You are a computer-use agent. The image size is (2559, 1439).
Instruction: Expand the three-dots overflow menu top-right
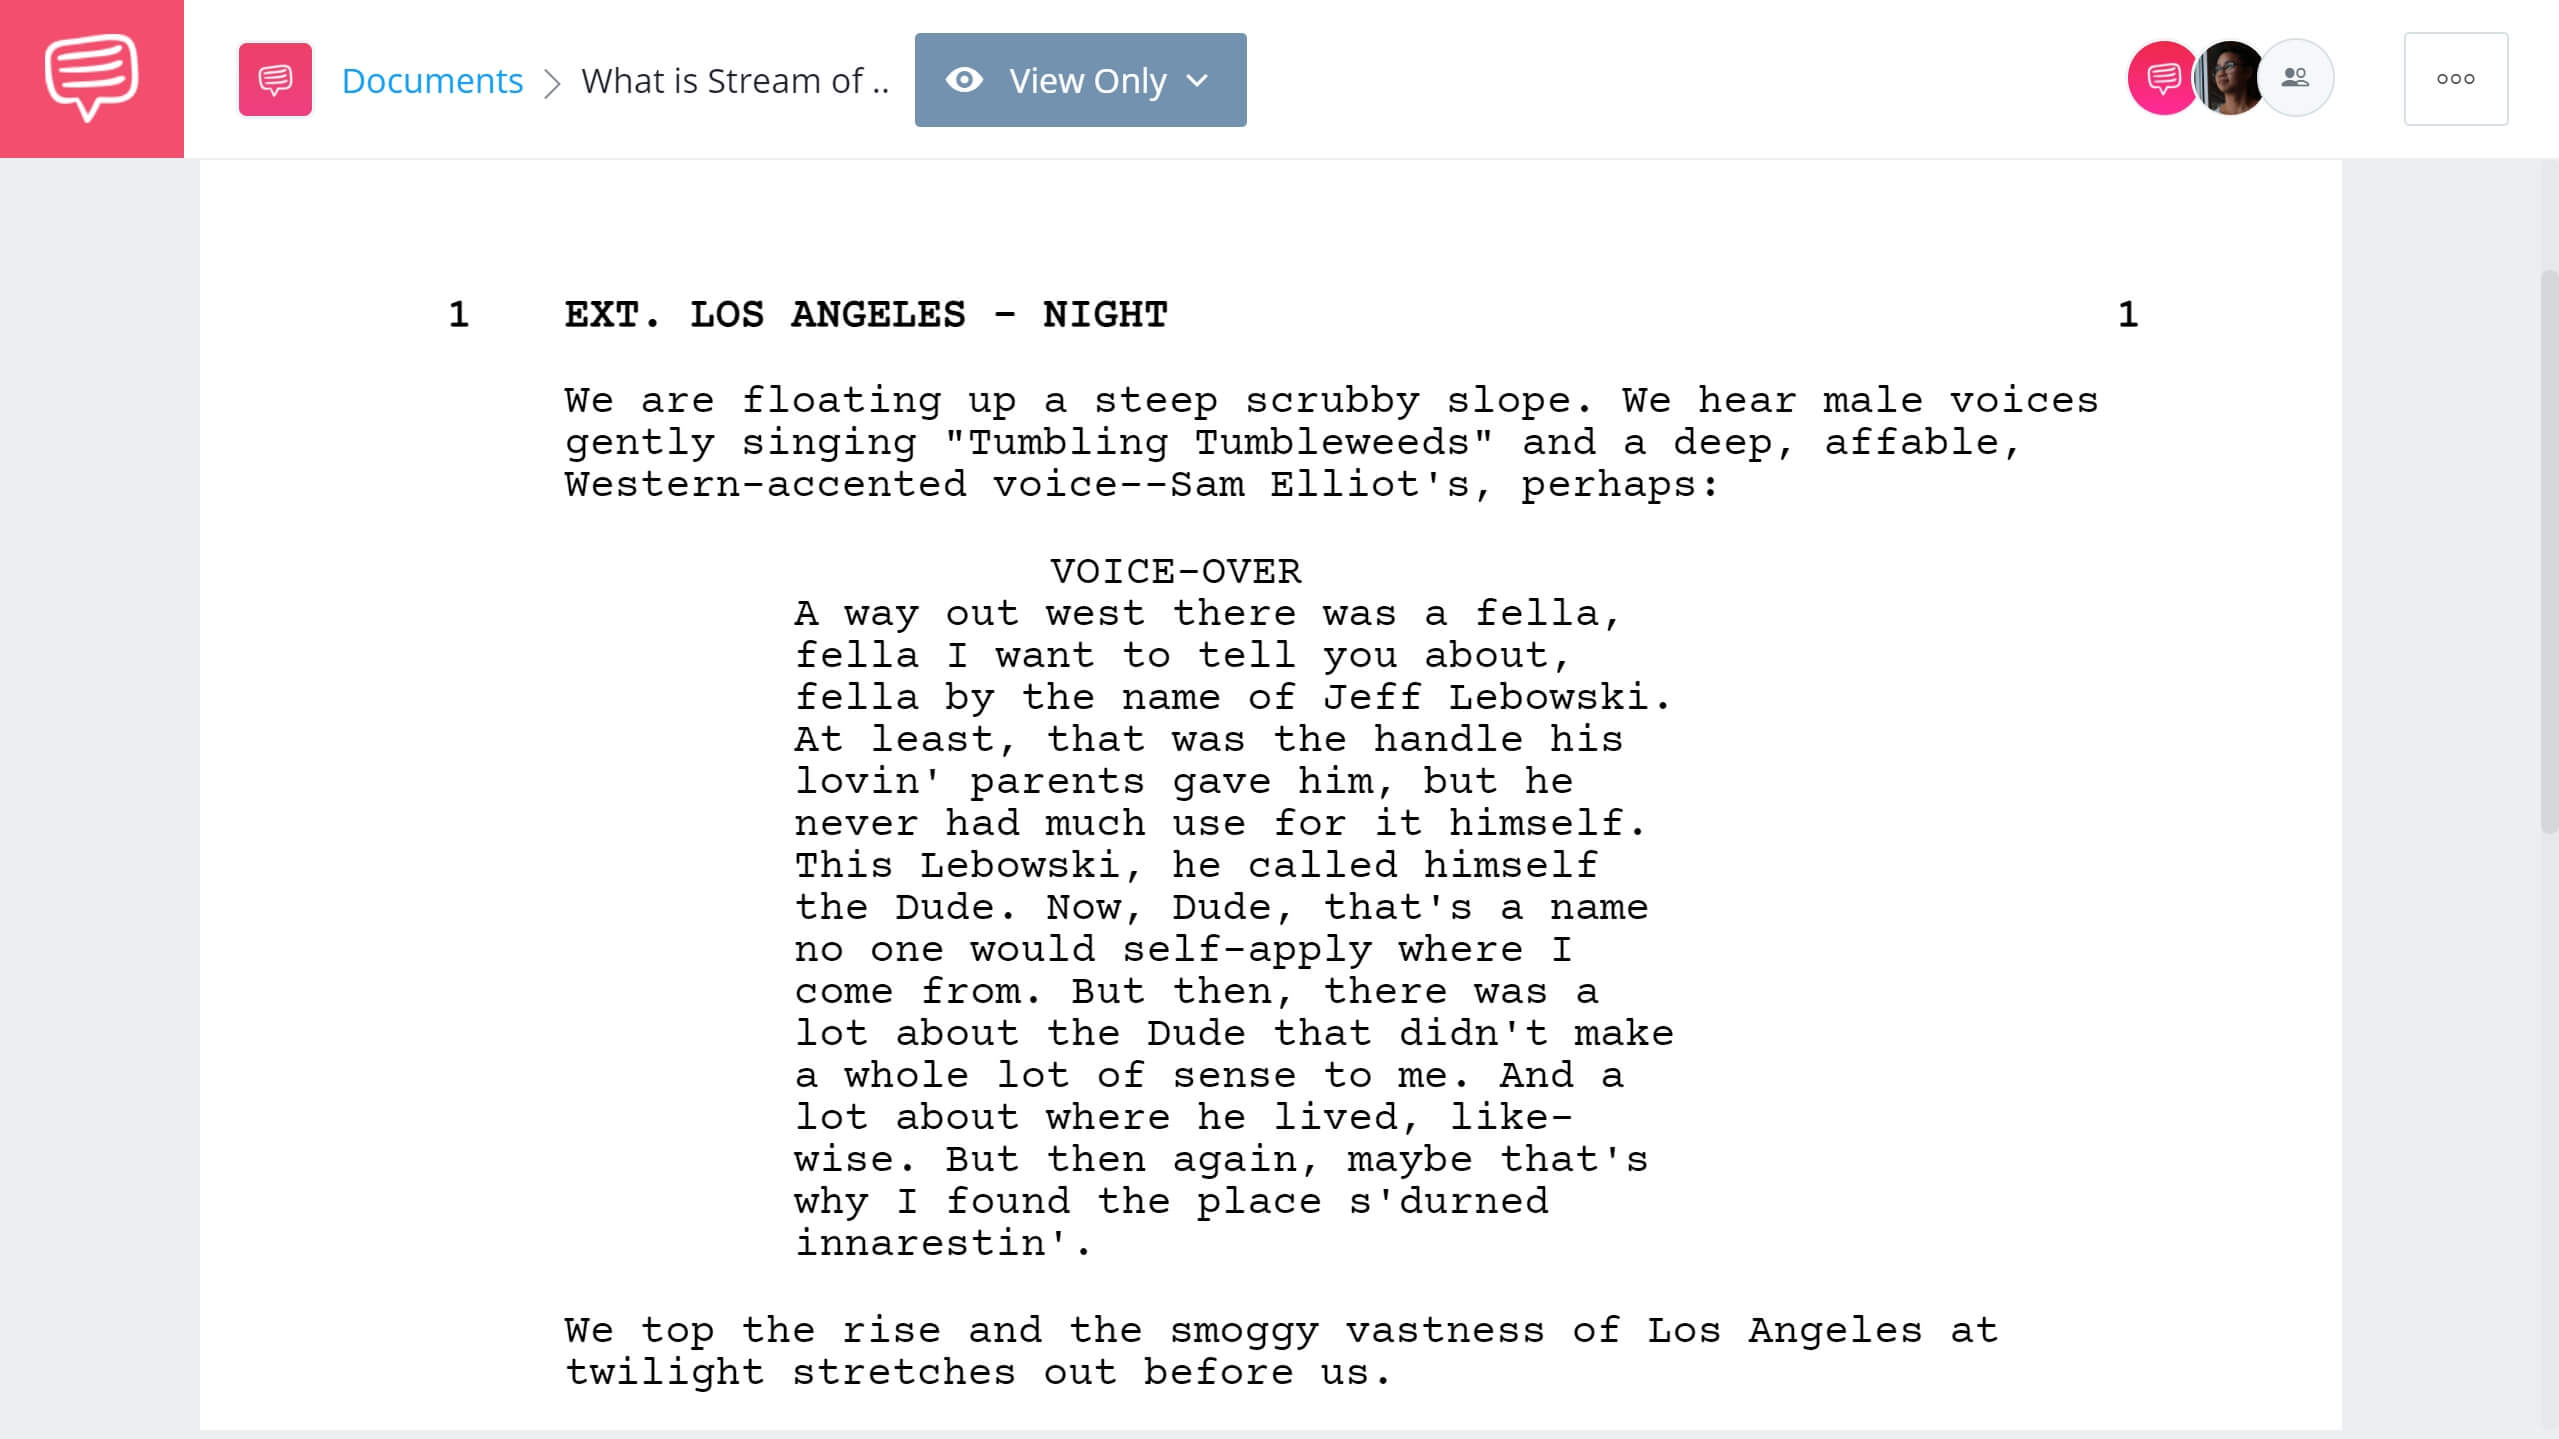click(2454, 79)
